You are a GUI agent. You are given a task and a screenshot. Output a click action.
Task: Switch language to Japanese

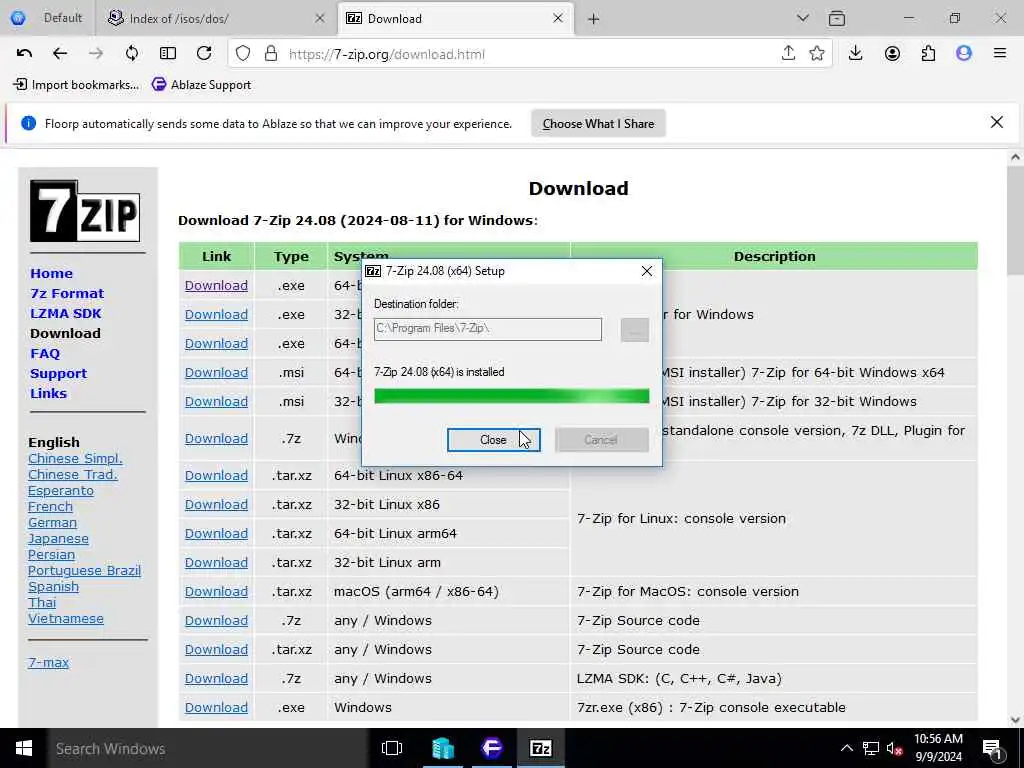[x=58, y=539]
